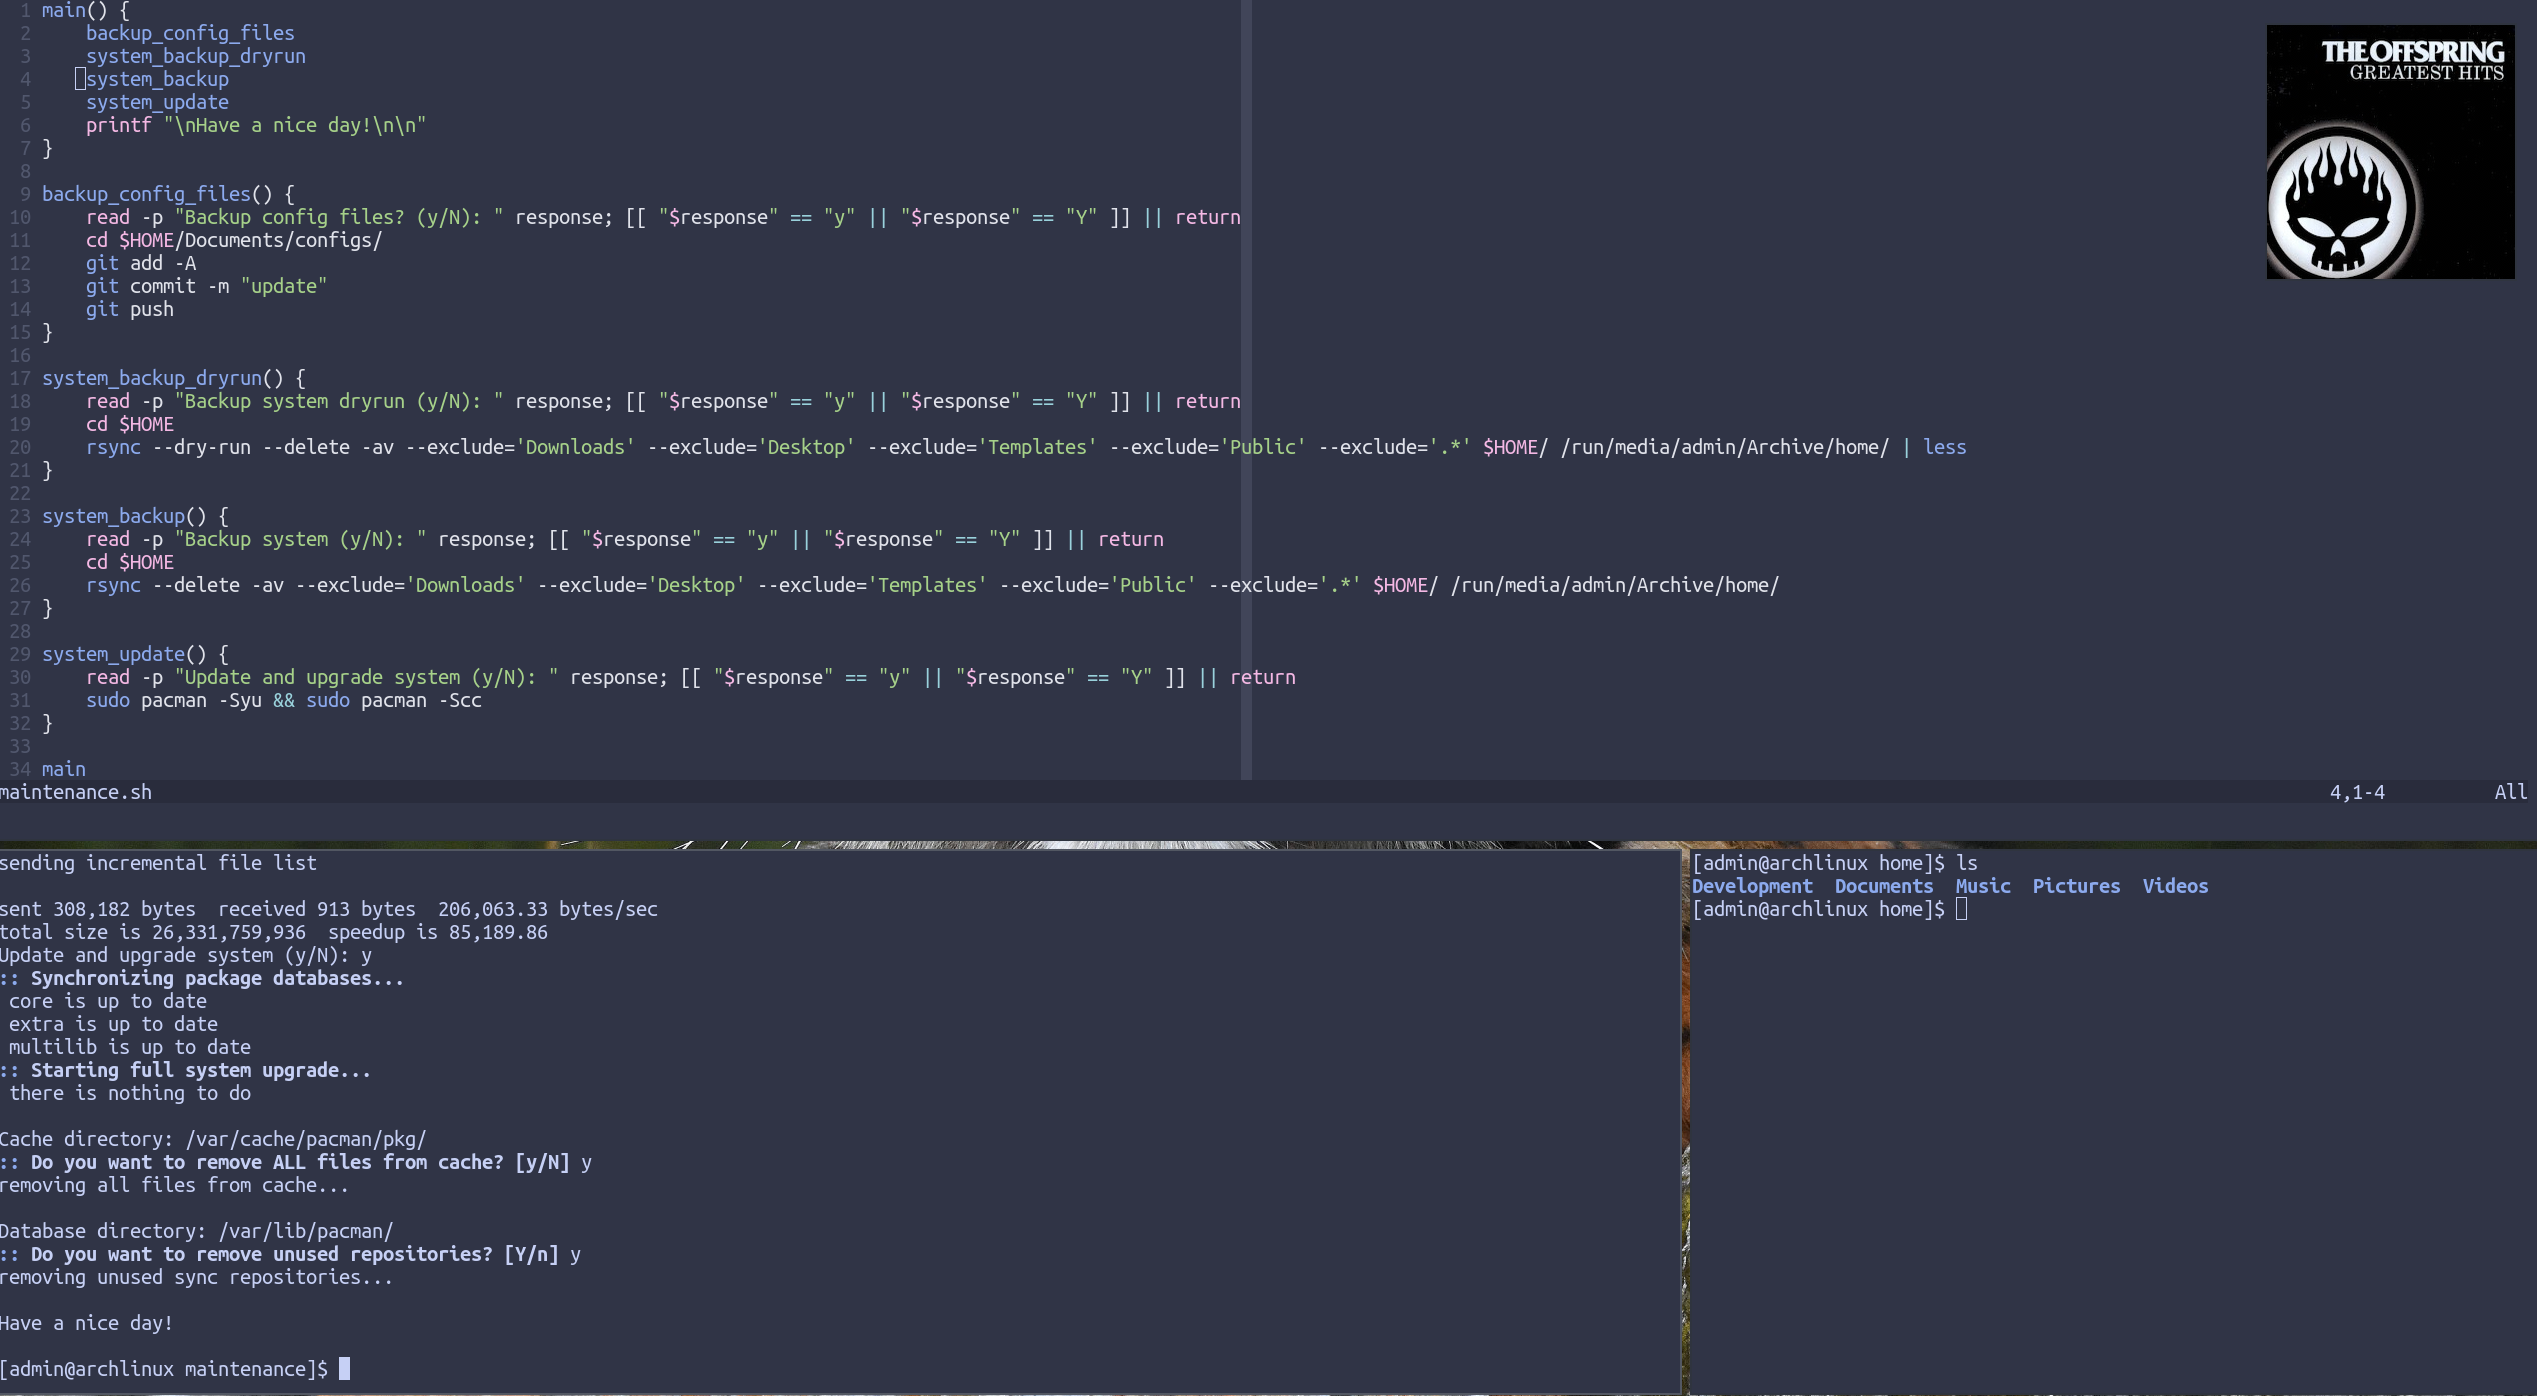Screen dimensions: 2537x1396
Task: Click 'Database directory: /var/lib/pacman/' line
Action: tap(197, 1231)
